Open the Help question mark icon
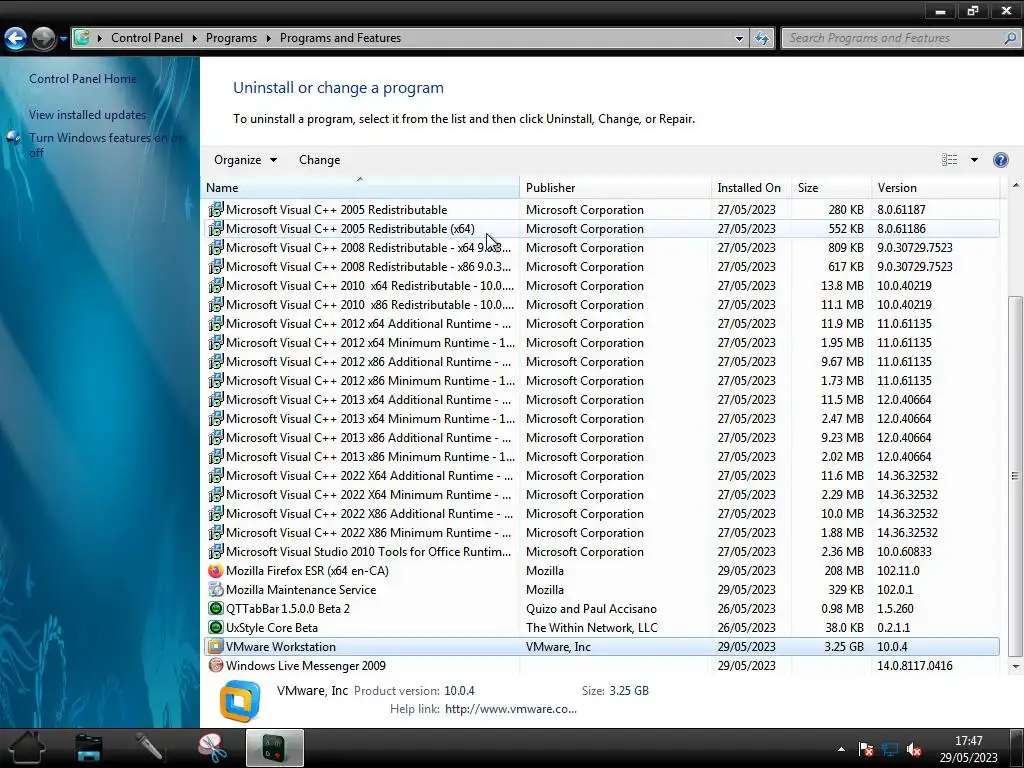Image resolution: width=1024 pixels, height=768 pixels. point(1000,160)
